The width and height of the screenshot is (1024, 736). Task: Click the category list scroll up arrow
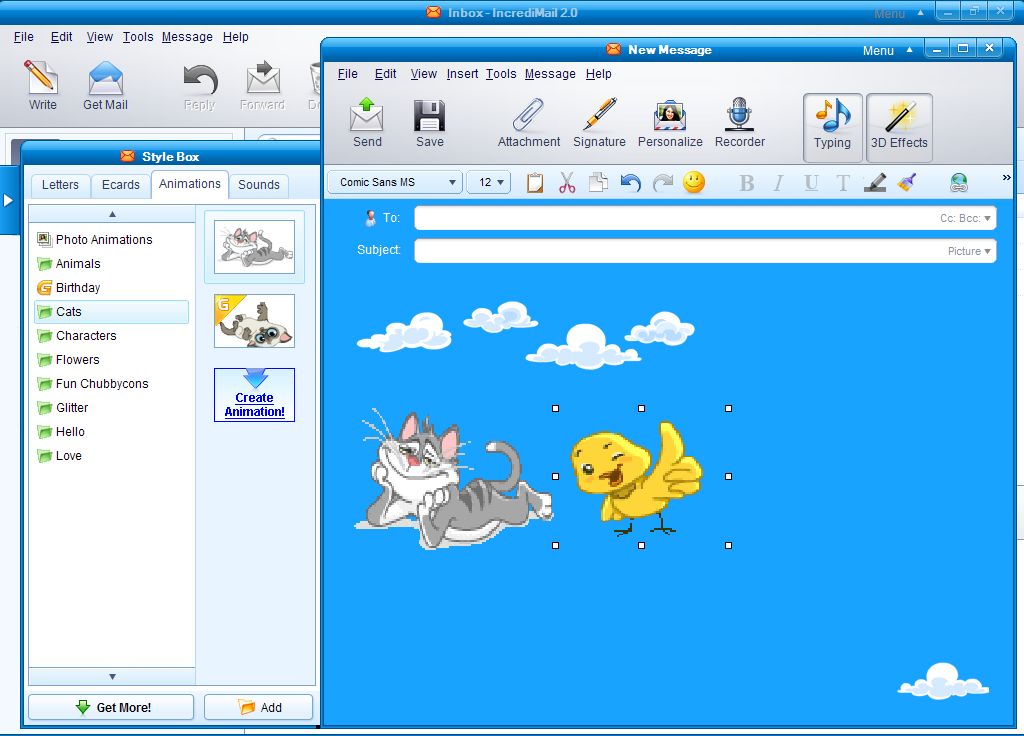tap(112, 214)
